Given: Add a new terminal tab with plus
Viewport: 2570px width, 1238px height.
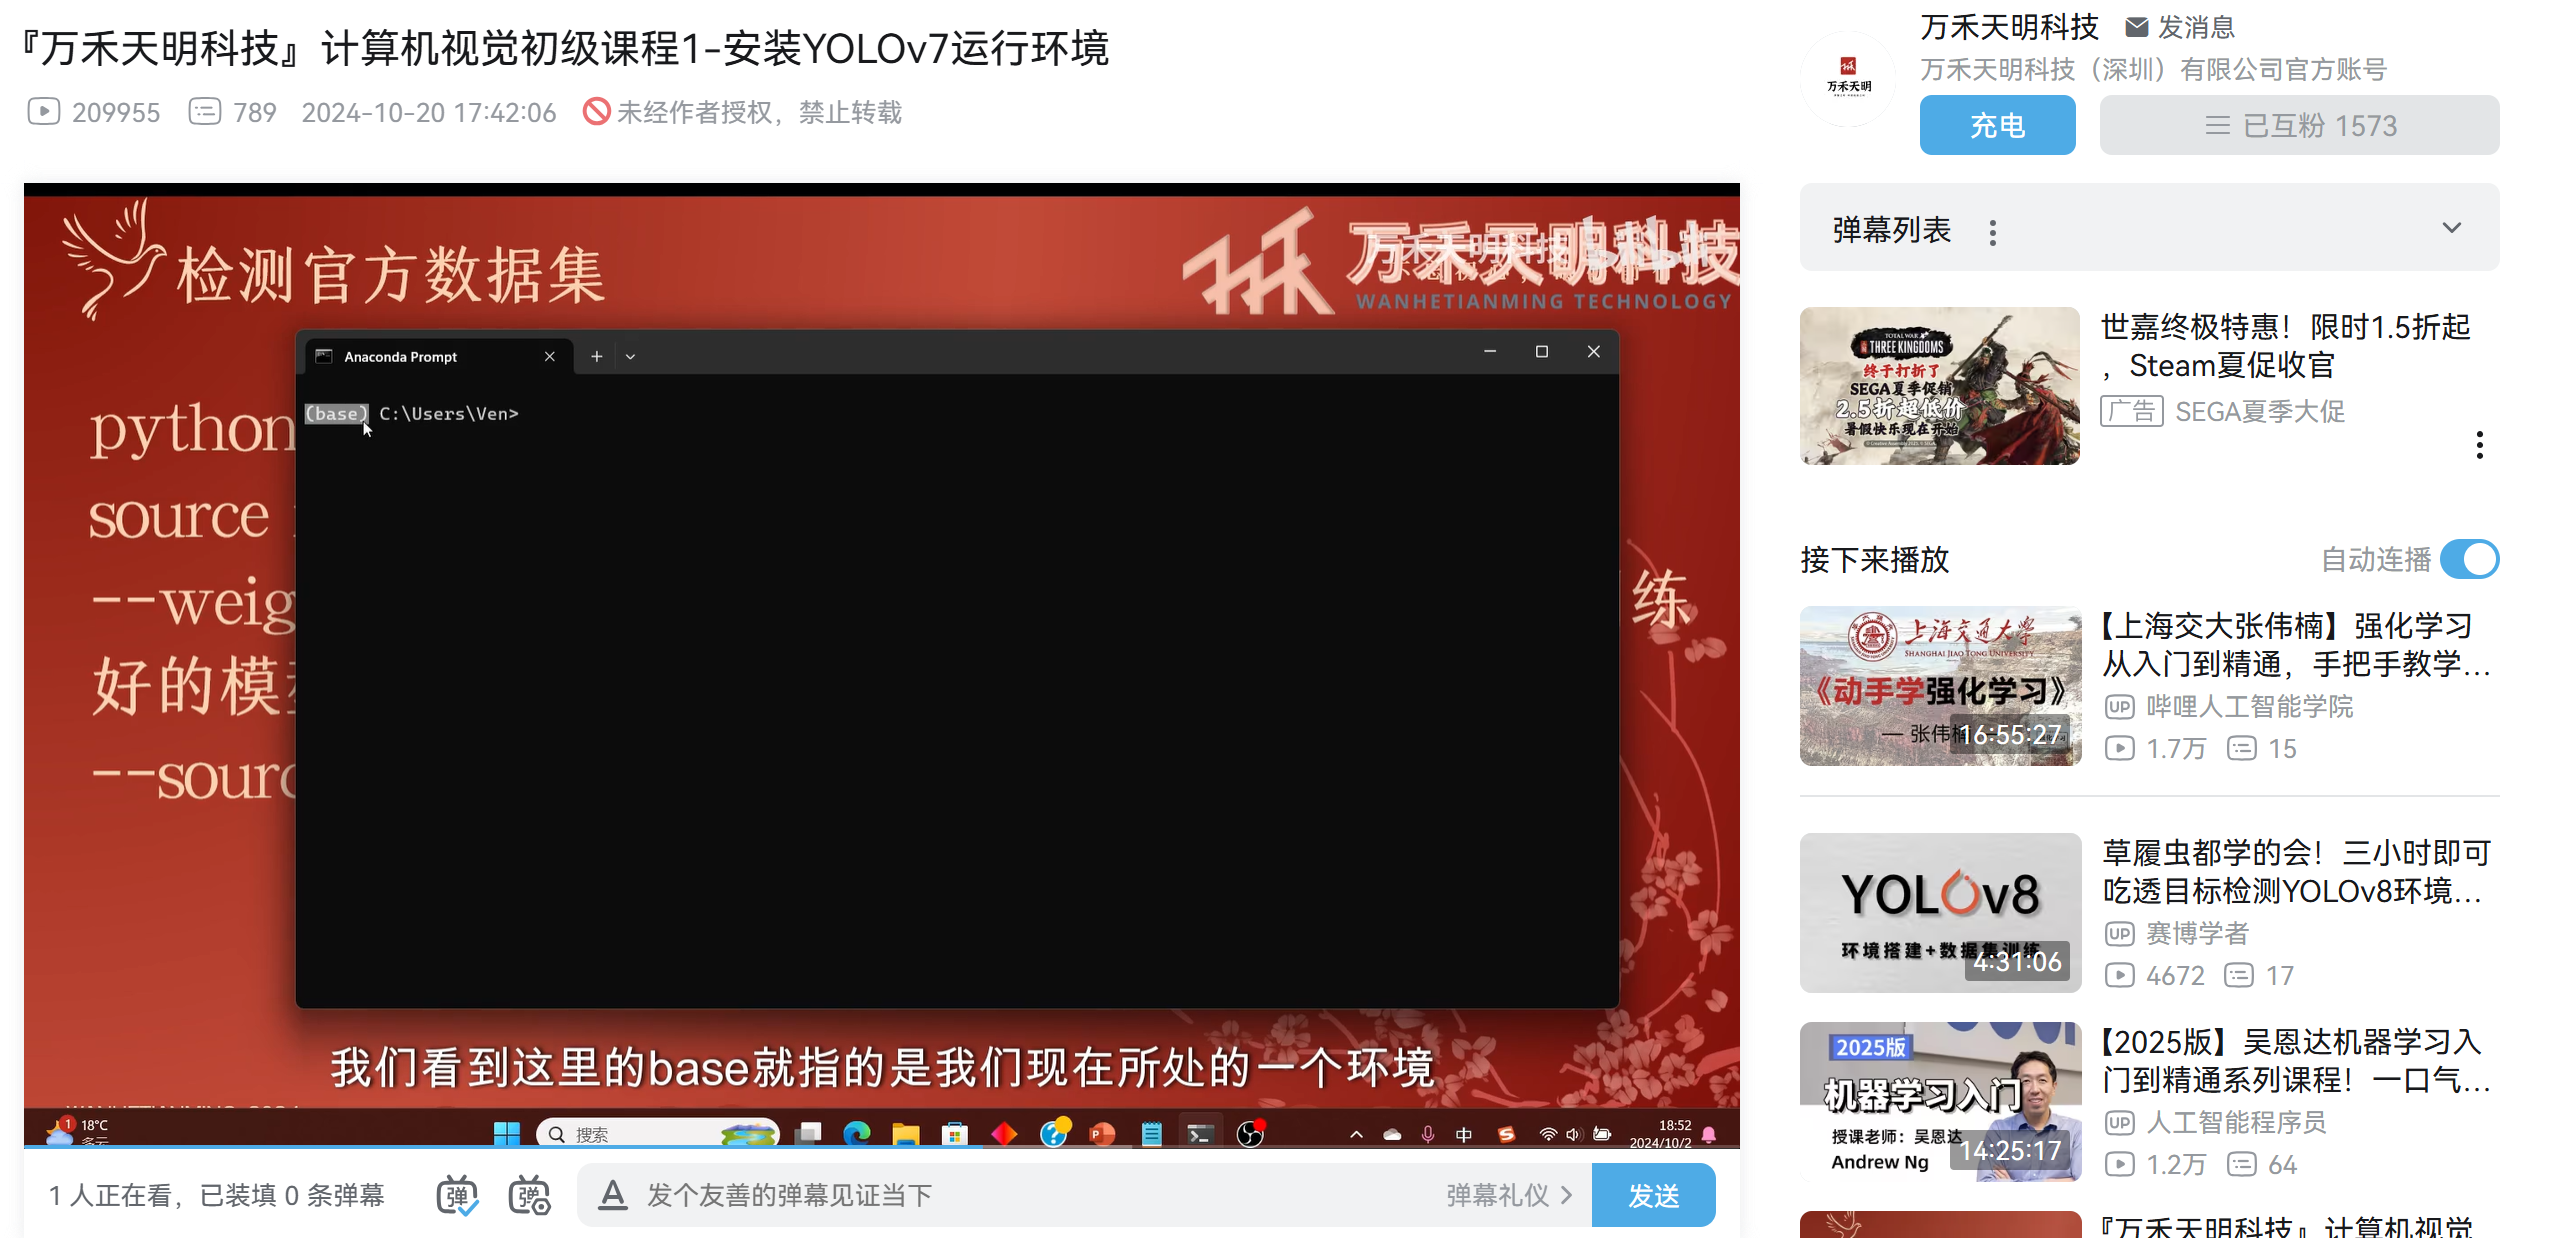Looking at the screenshot, I should click(596, 357).
